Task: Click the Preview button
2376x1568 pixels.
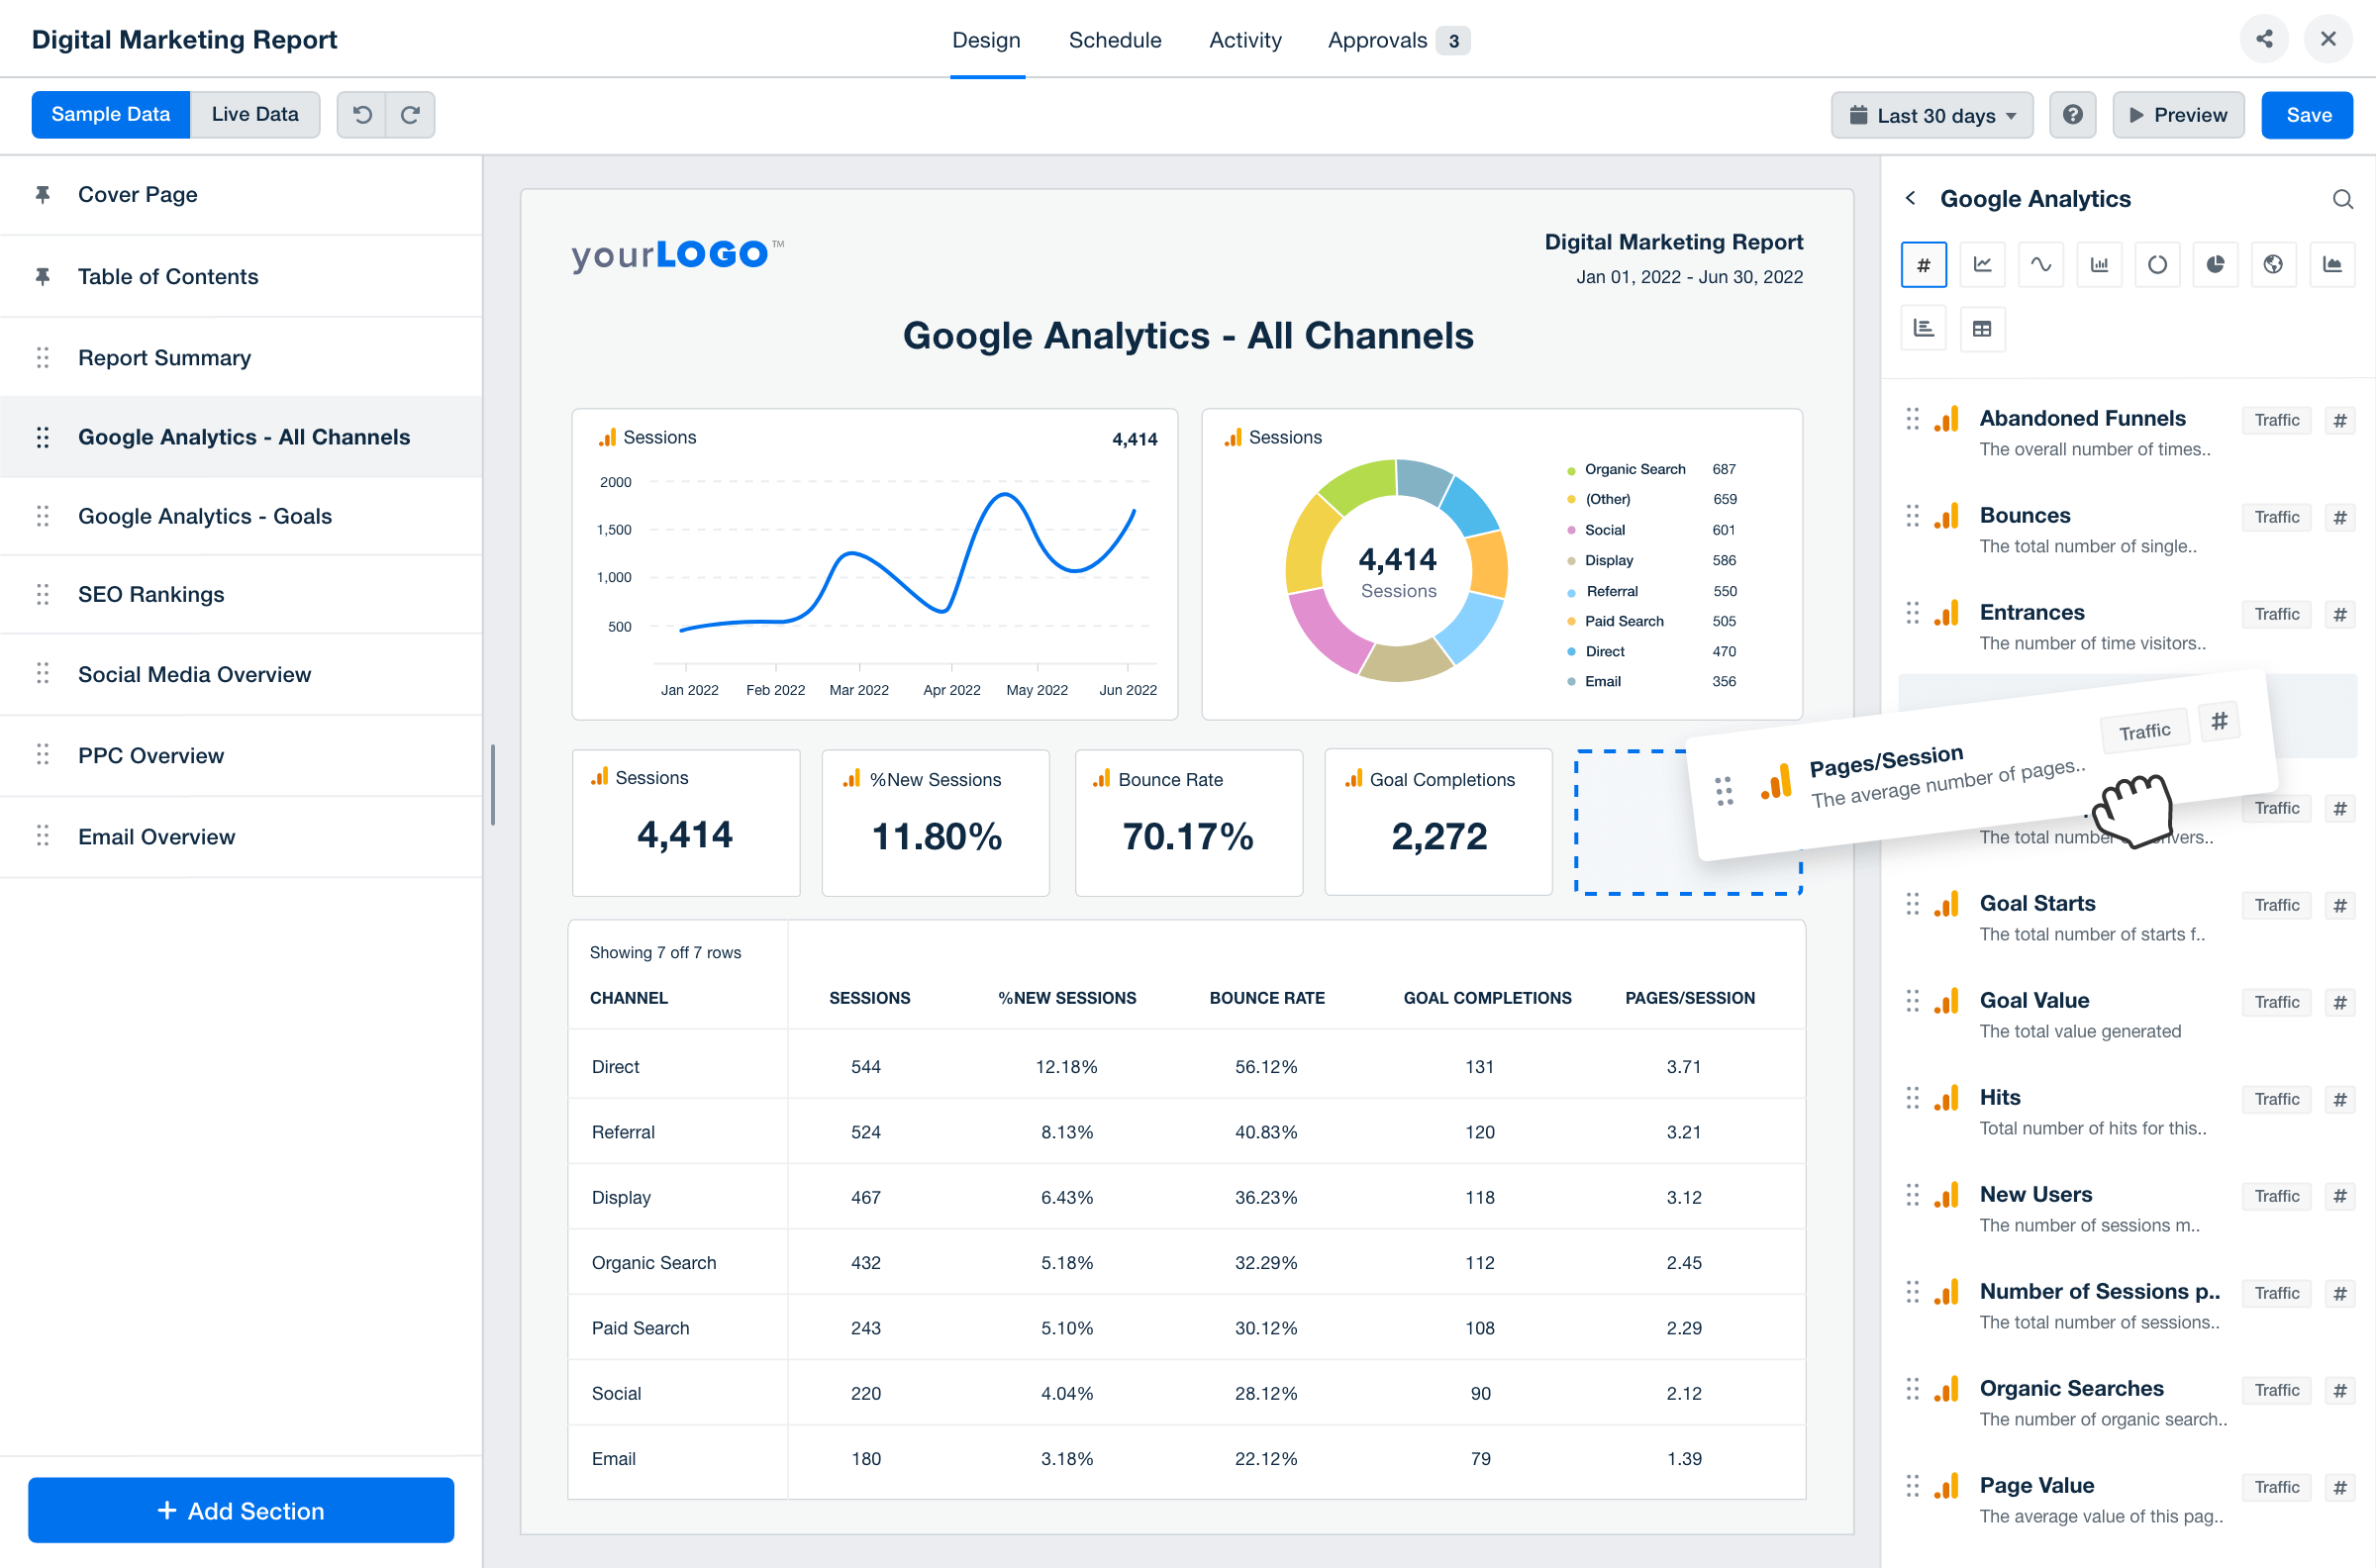Action: (2178, 114)
